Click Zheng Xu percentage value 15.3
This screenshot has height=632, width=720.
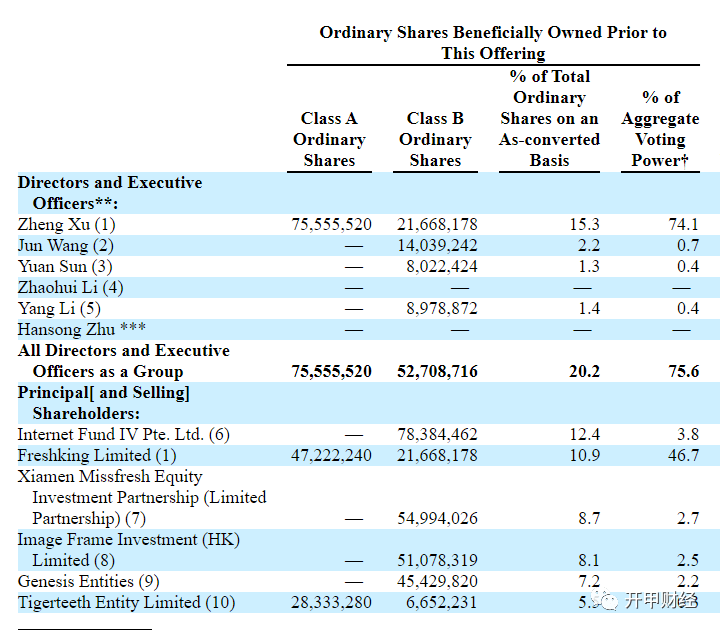(585, 225)
